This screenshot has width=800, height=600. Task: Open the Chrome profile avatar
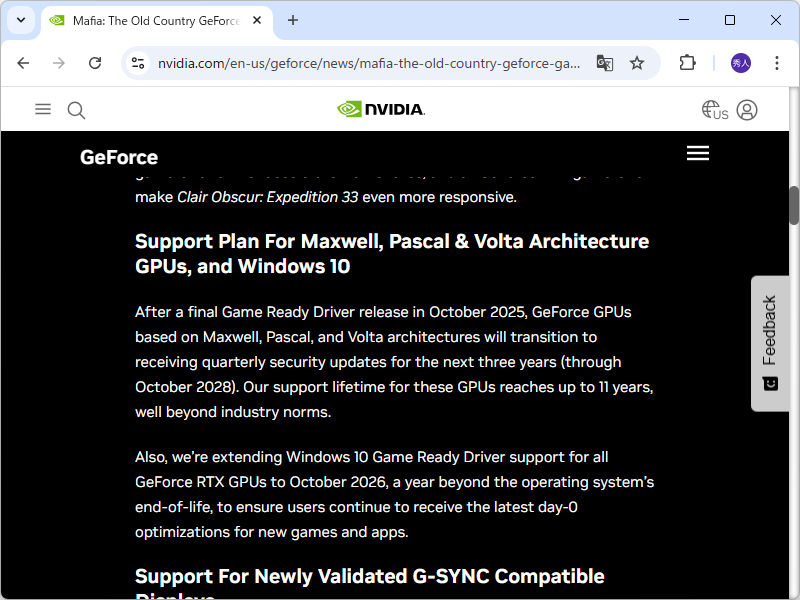click(x=741, y=63)
